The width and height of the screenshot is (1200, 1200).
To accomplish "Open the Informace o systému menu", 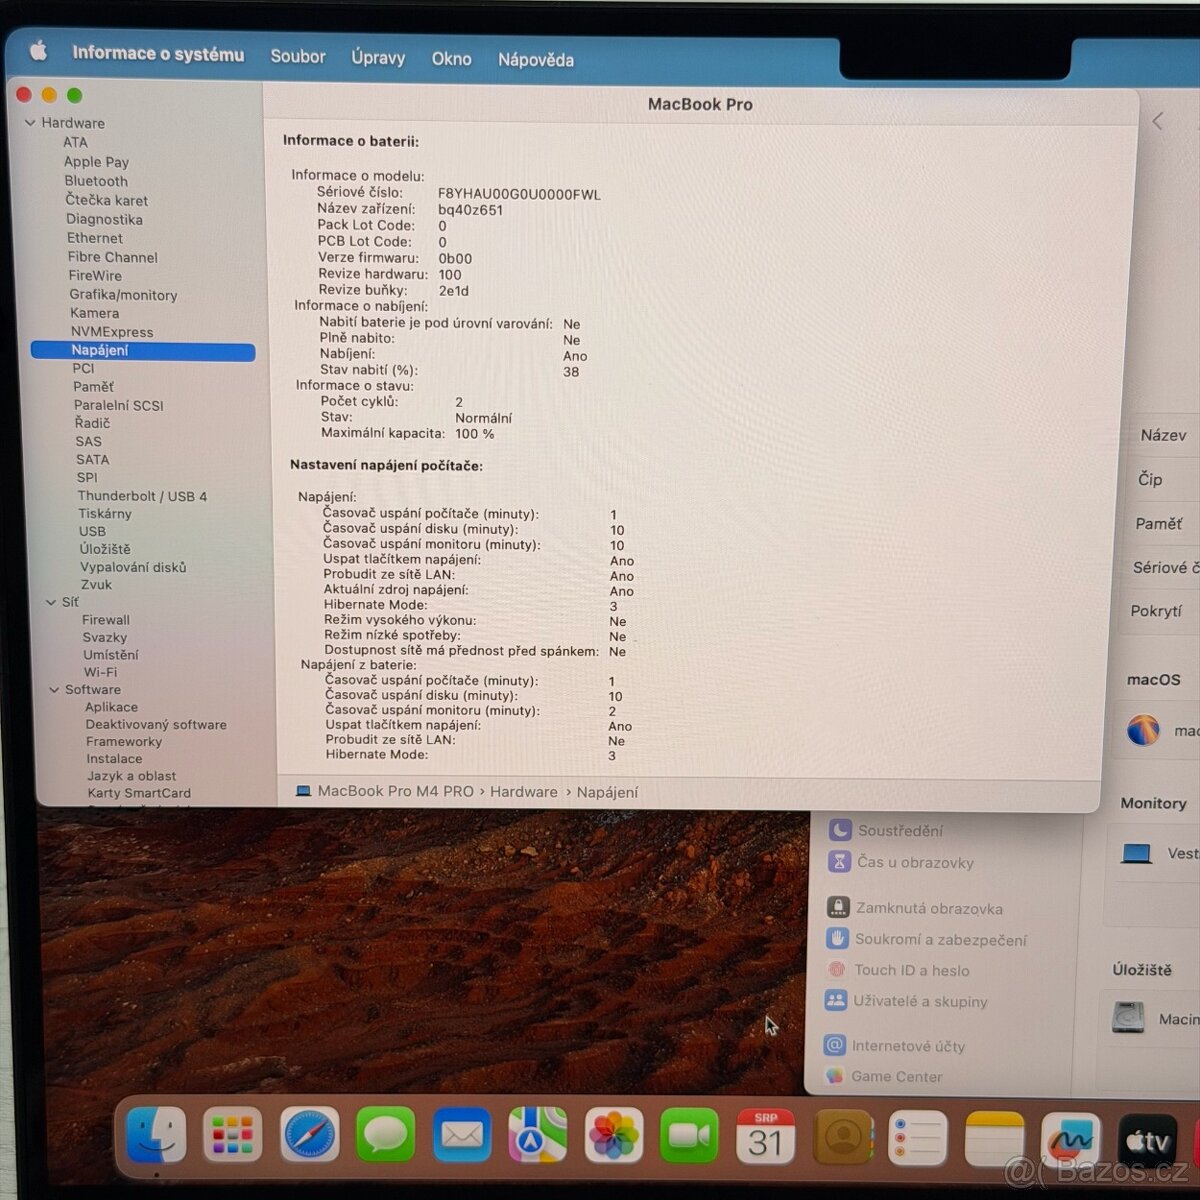I will click(x=158, y=54).
